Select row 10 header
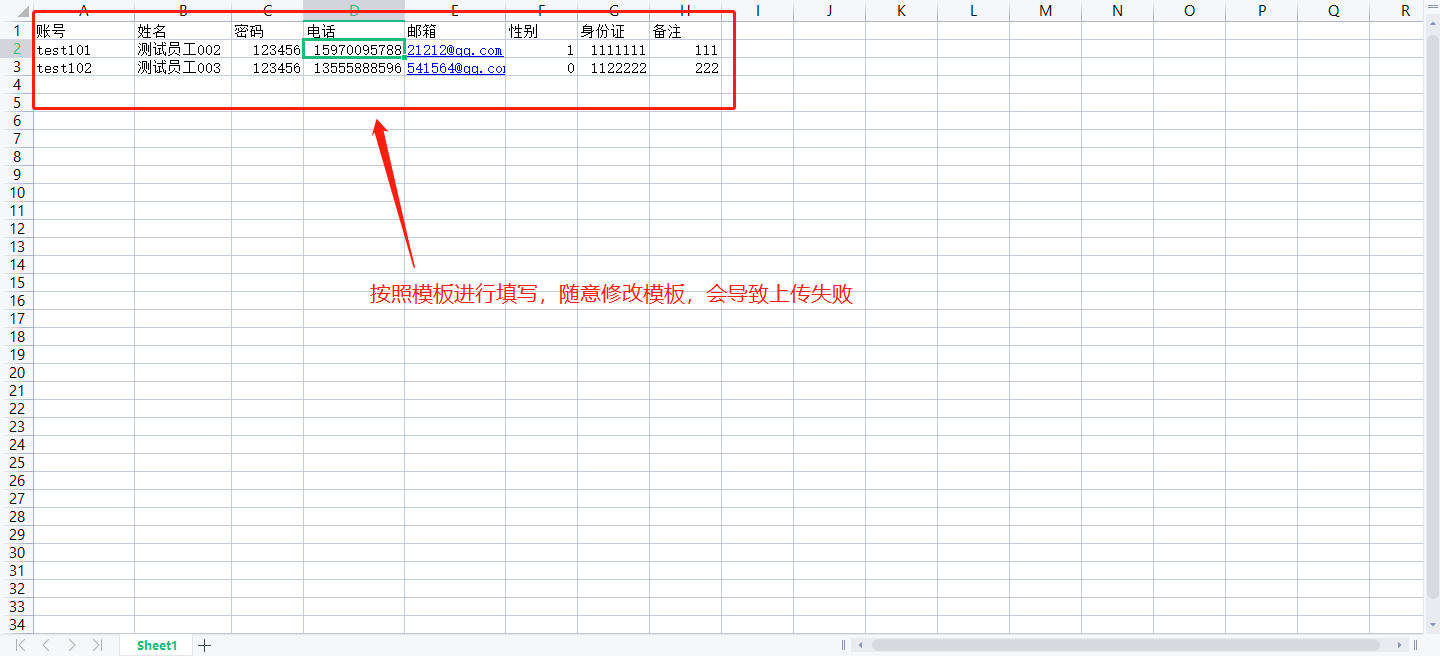 click(x=16, y=193)
